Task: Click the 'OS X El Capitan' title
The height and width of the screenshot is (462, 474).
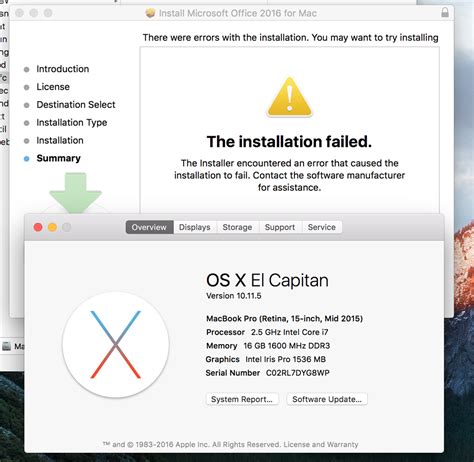Action: [267, 280]
